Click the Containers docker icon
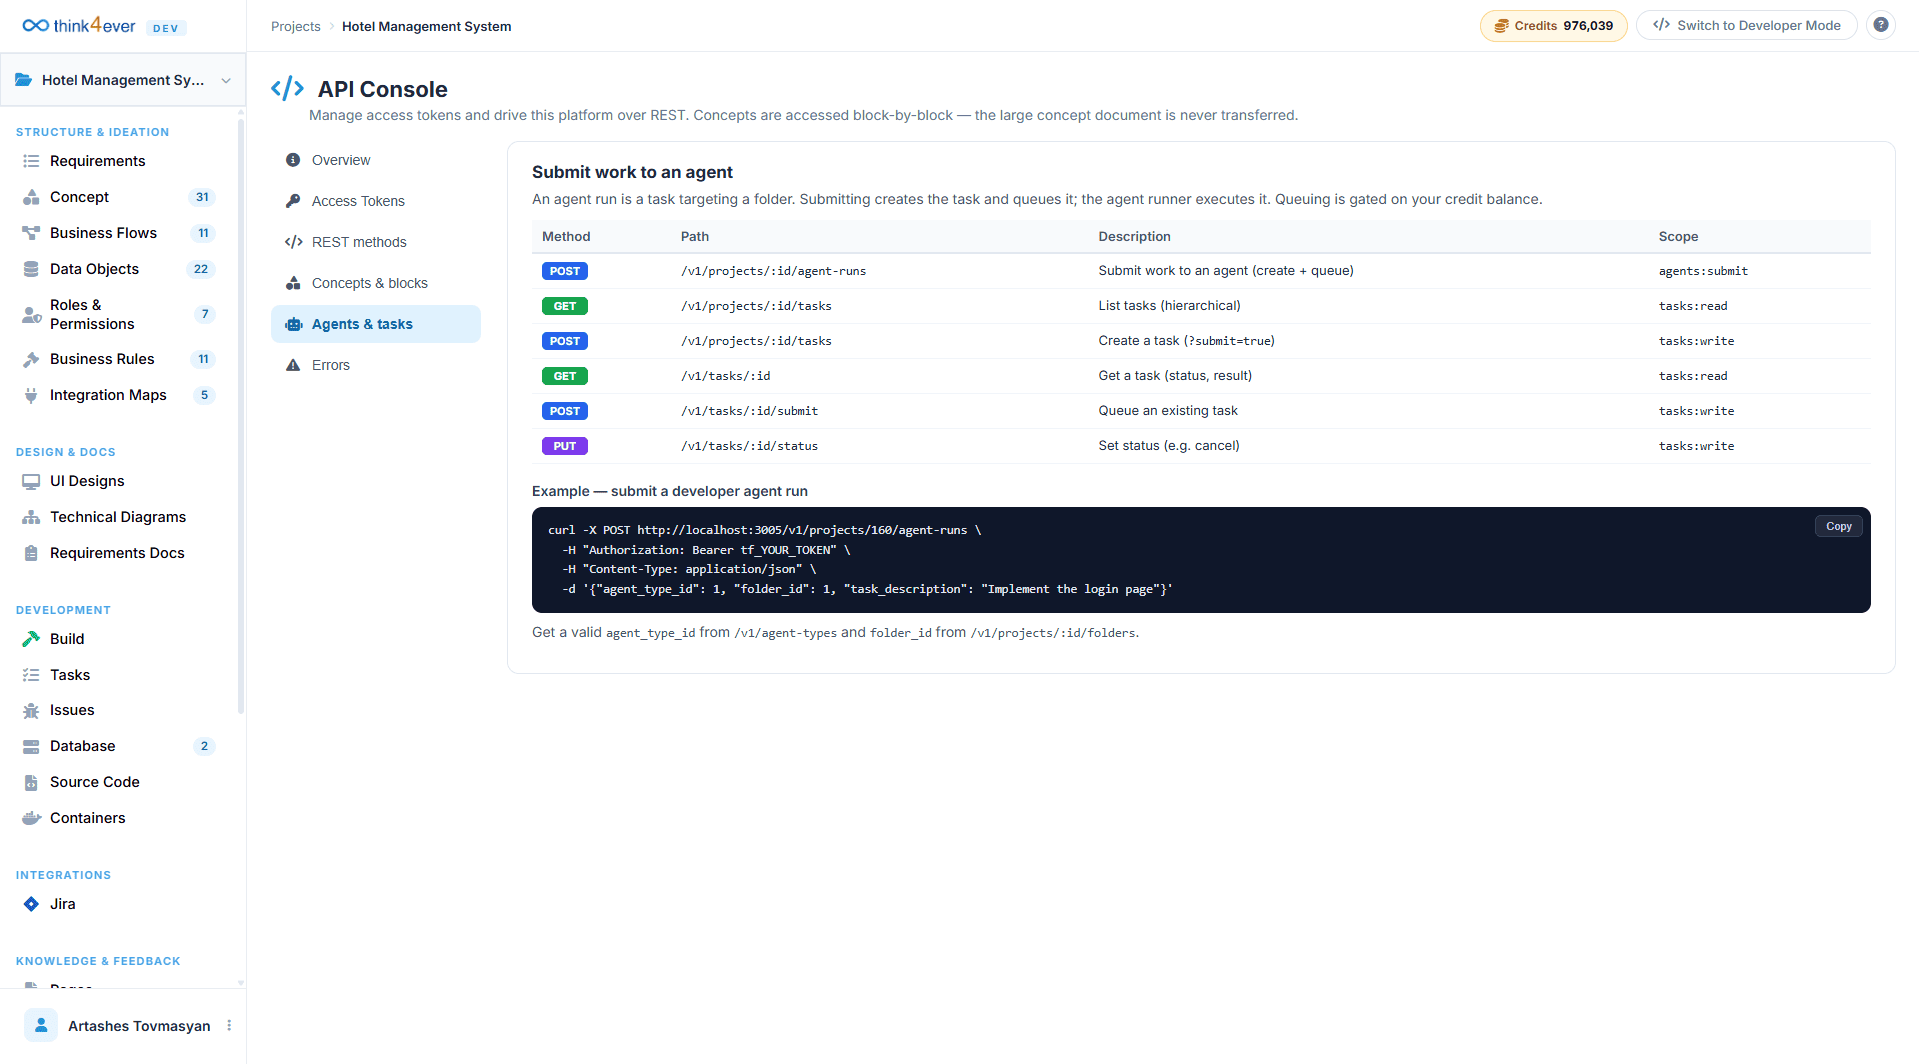Image resolution: width=1919 pixels, height=1064 pixels. pos(31,818)
